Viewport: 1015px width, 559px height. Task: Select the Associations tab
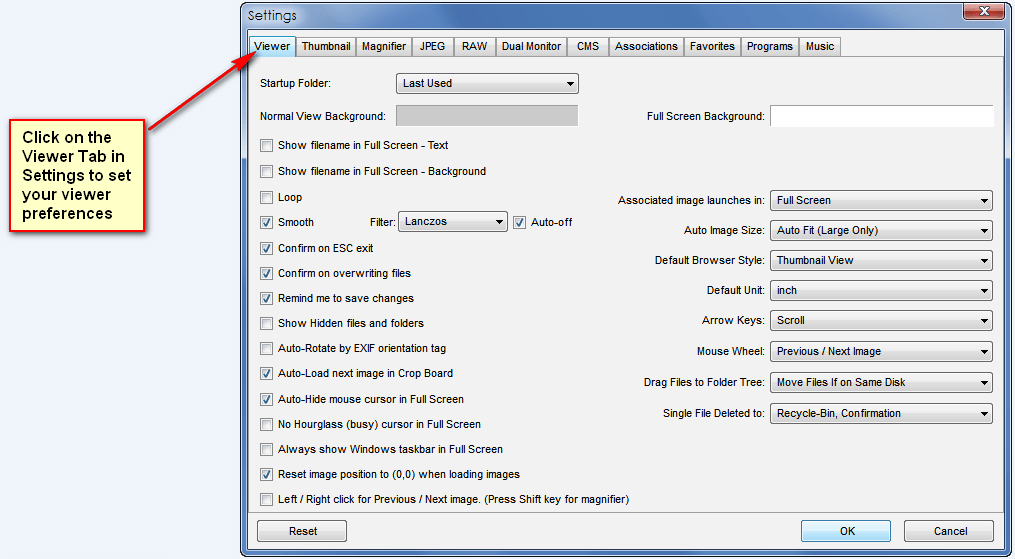point(646,46)
